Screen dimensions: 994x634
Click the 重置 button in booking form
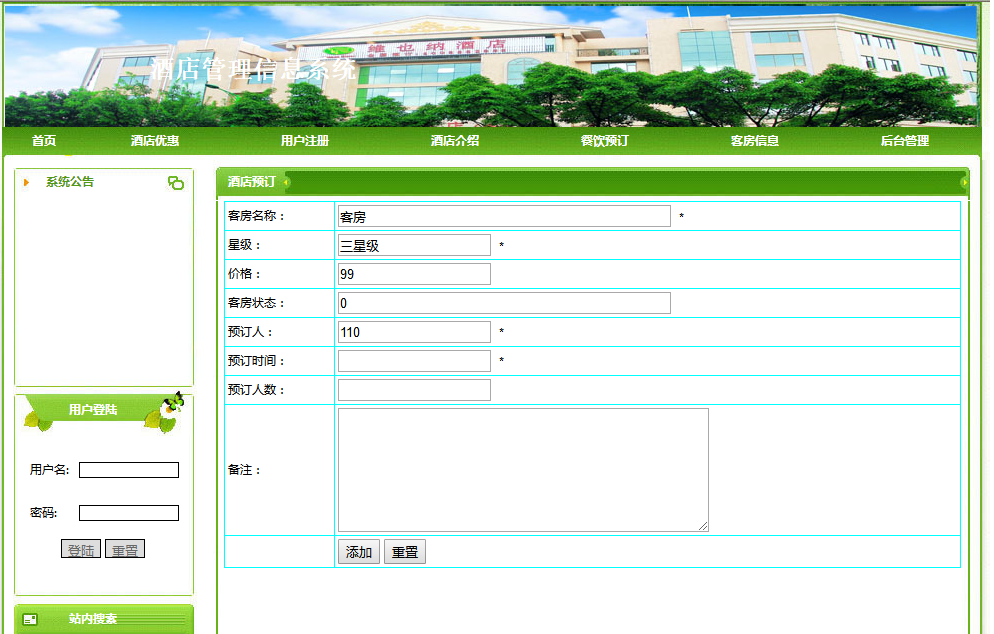click(404, 552)
